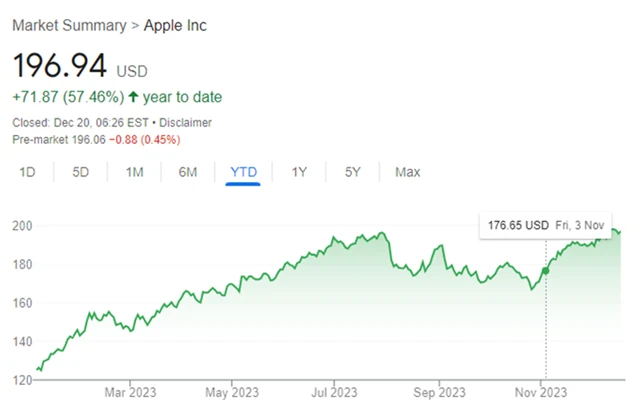
Task: Click the Jul 2023 axis label
Action: [333, 392]
